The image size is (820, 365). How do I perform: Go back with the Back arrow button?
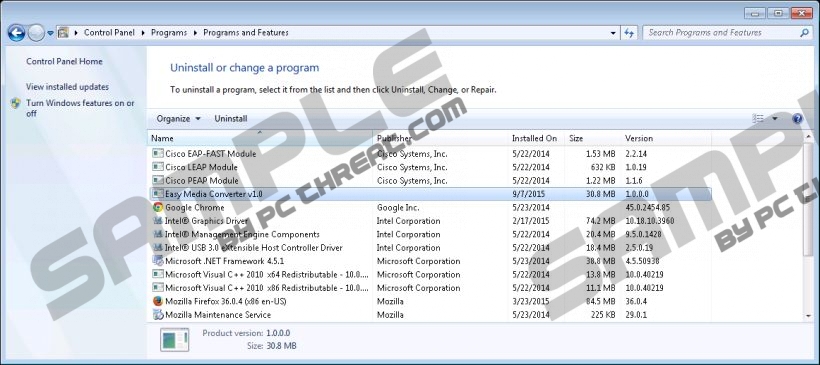tap(16, 33)
